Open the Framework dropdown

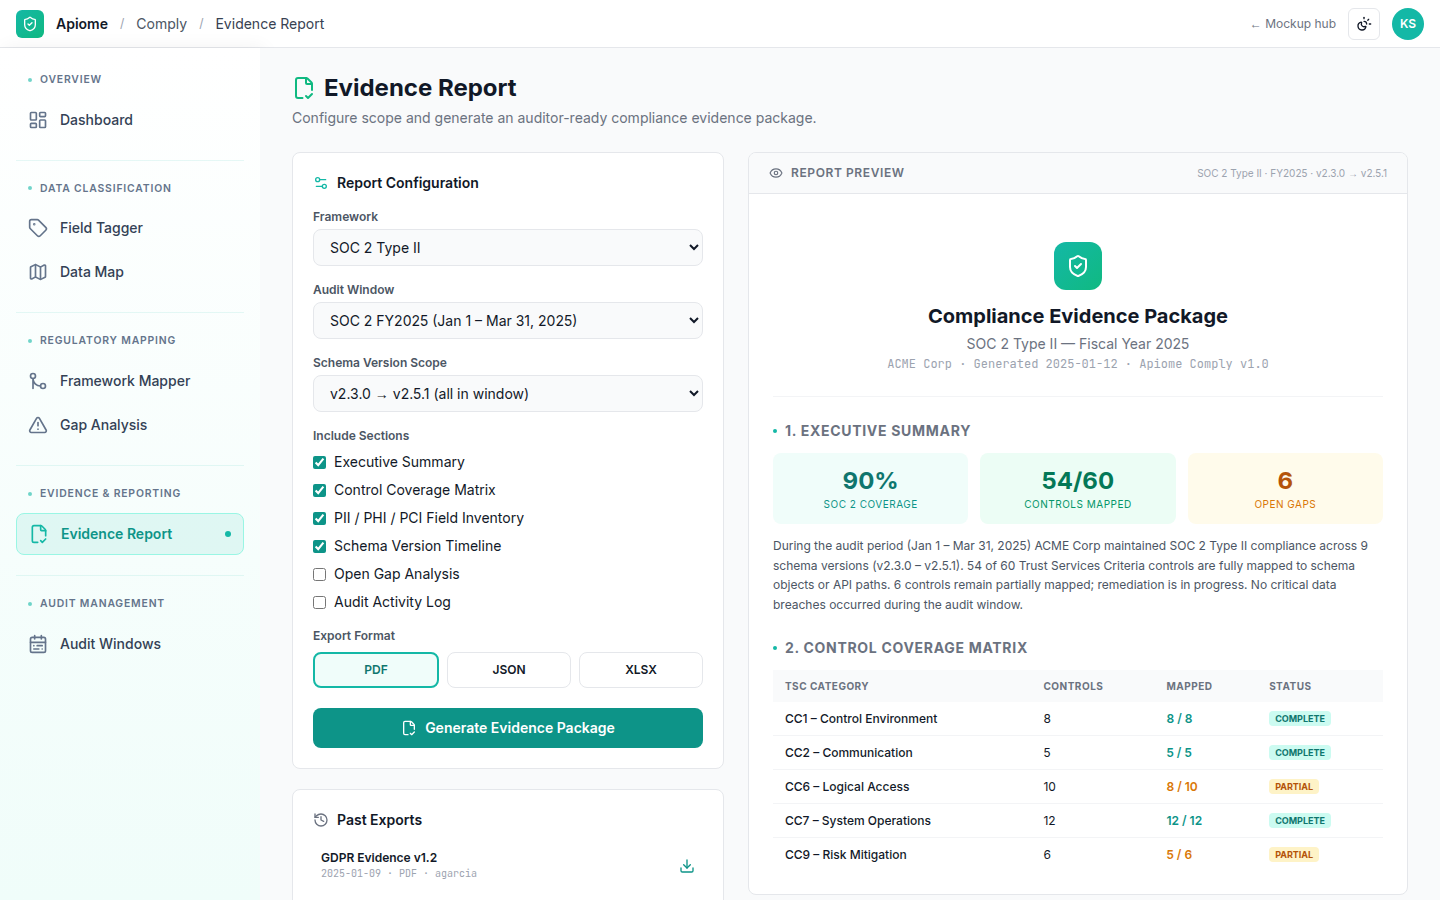tap(508, 248)
